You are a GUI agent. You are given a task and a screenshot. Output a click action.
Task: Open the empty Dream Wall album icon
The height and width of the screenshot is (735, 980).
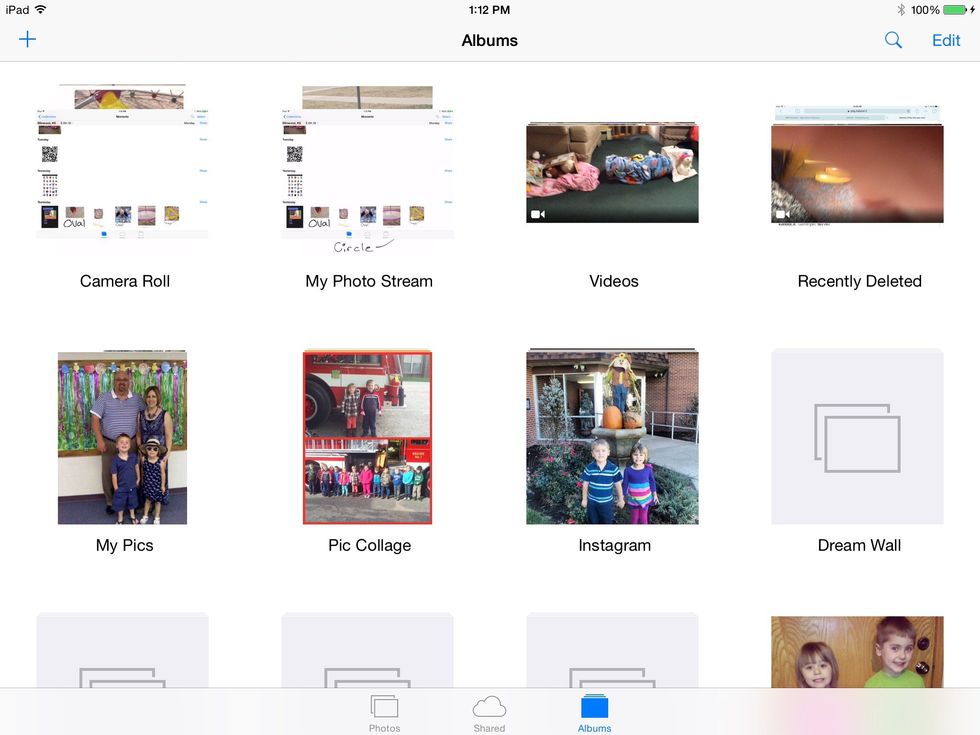pyautogui.click(x=857, y=437)
